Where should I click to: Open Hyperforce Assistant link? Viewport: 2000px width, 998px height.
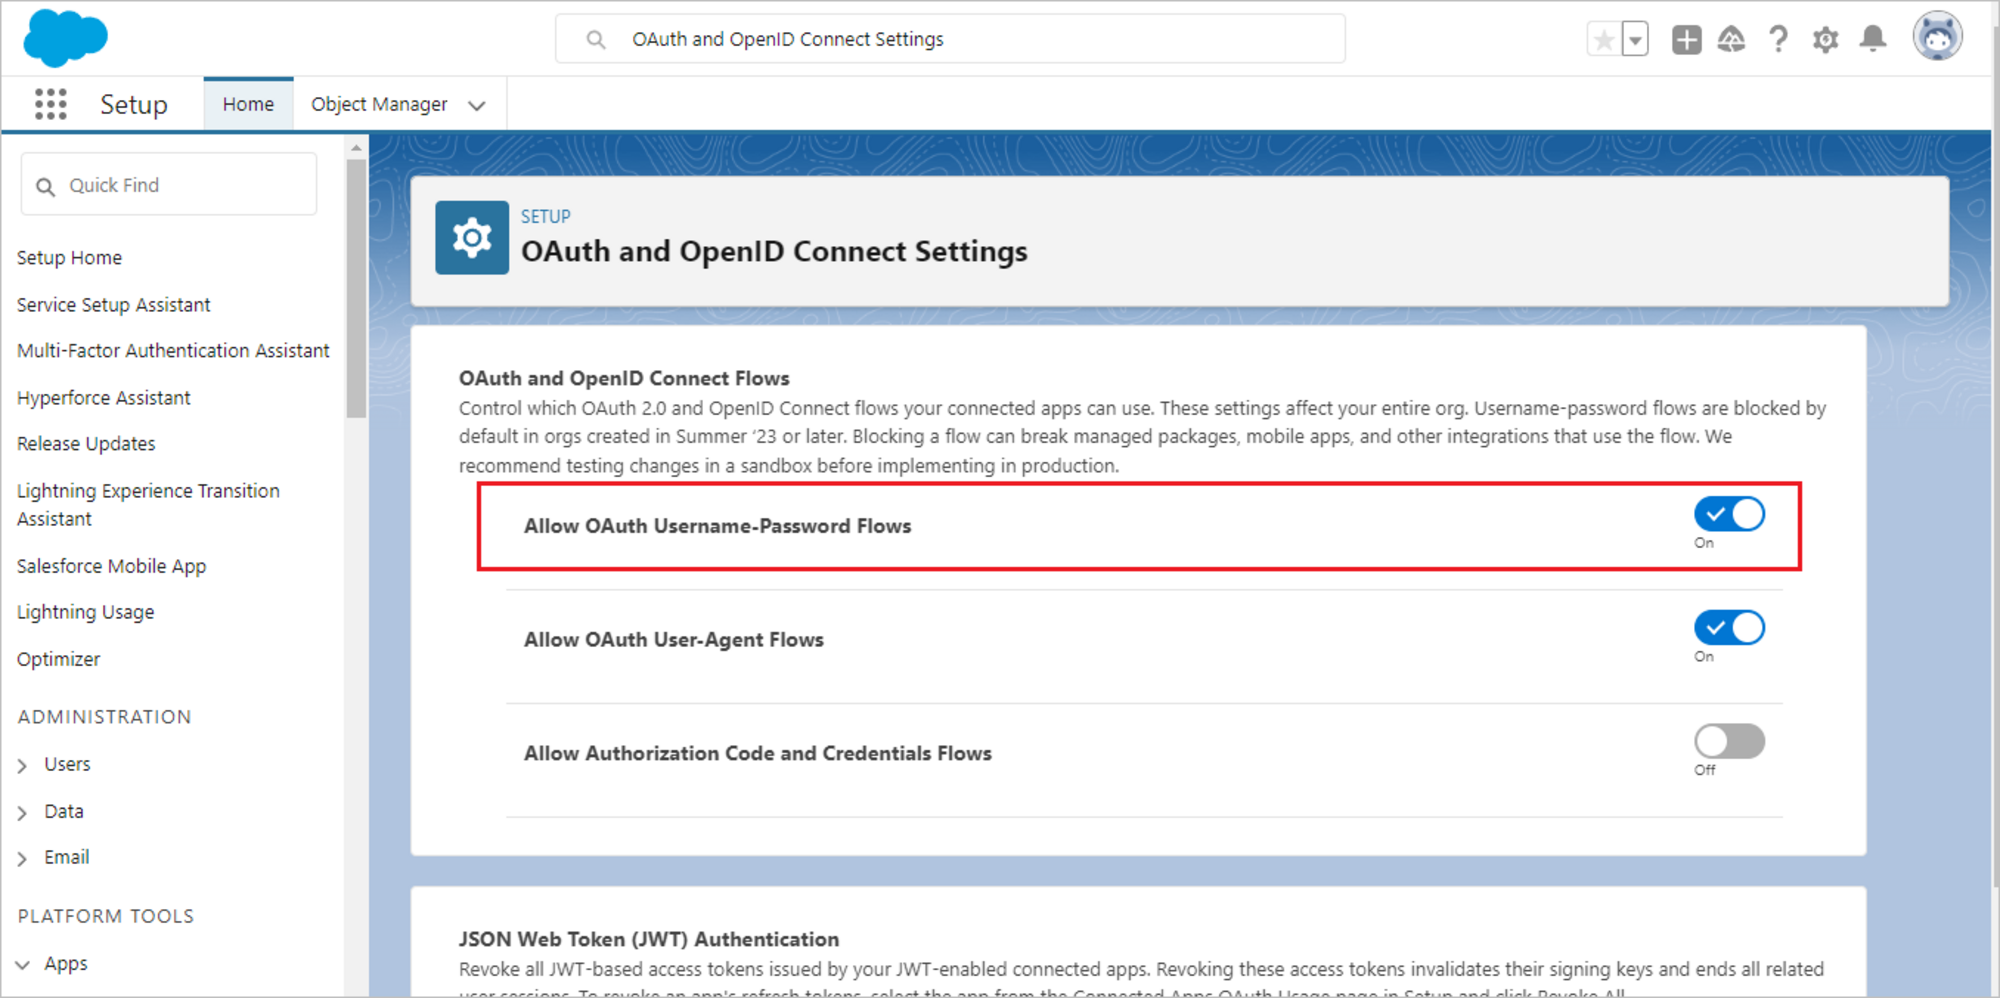point(103,398)
